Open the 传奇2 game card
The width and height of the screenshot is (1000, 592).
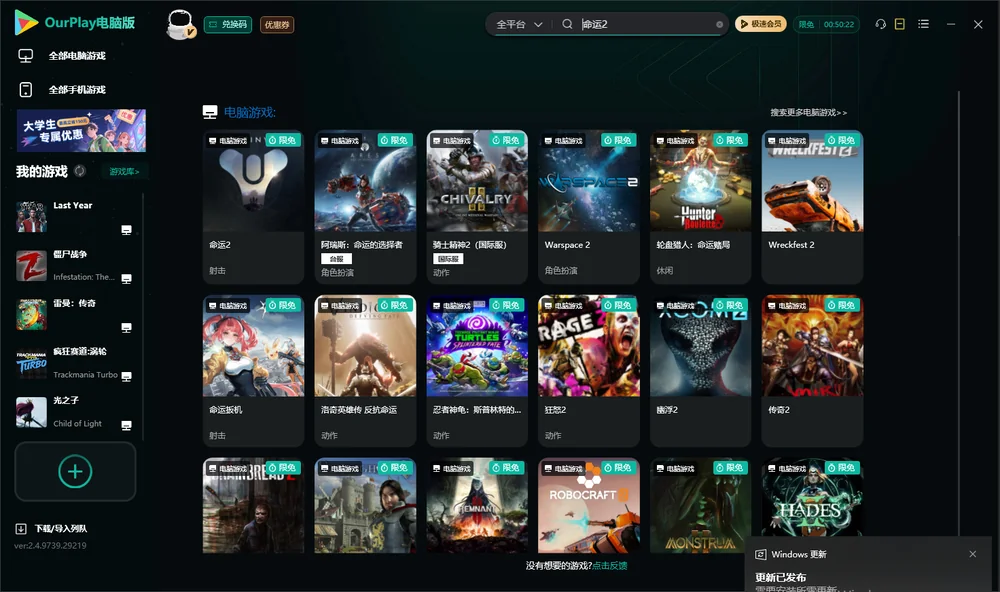812,371
